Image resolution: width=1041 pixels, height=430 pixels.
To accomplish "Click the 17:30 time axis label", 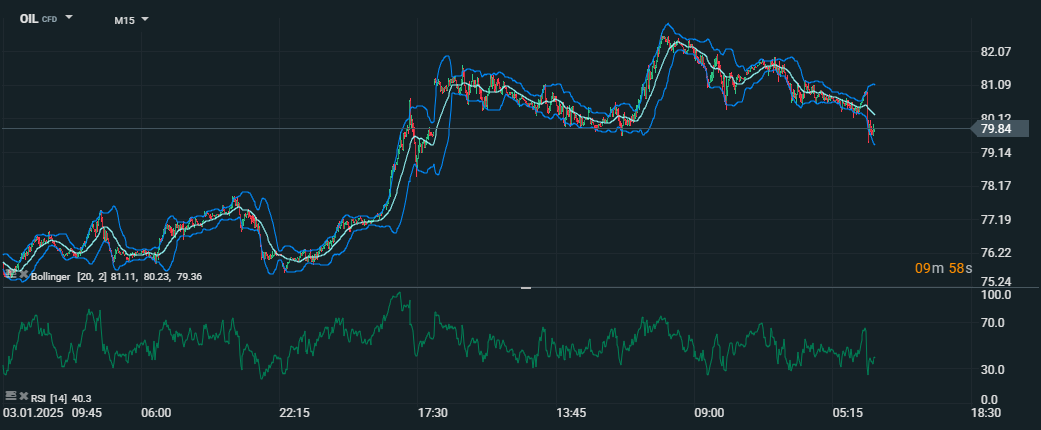I will click(x=432, y=412).
